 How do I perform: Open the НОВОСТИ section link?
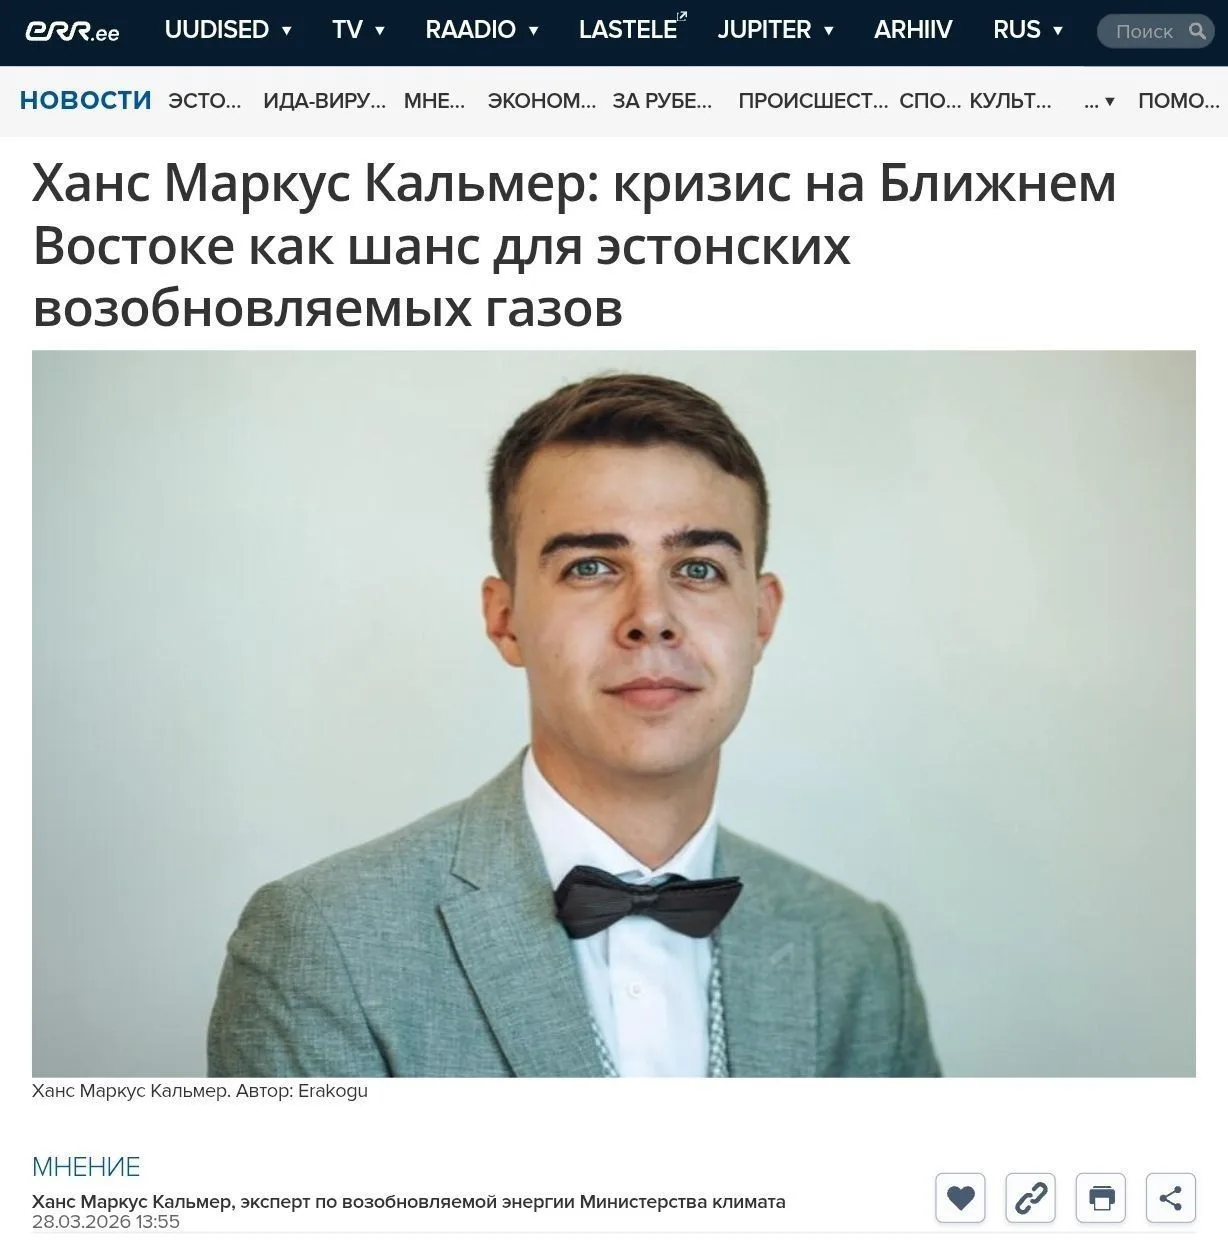(86, 100)
